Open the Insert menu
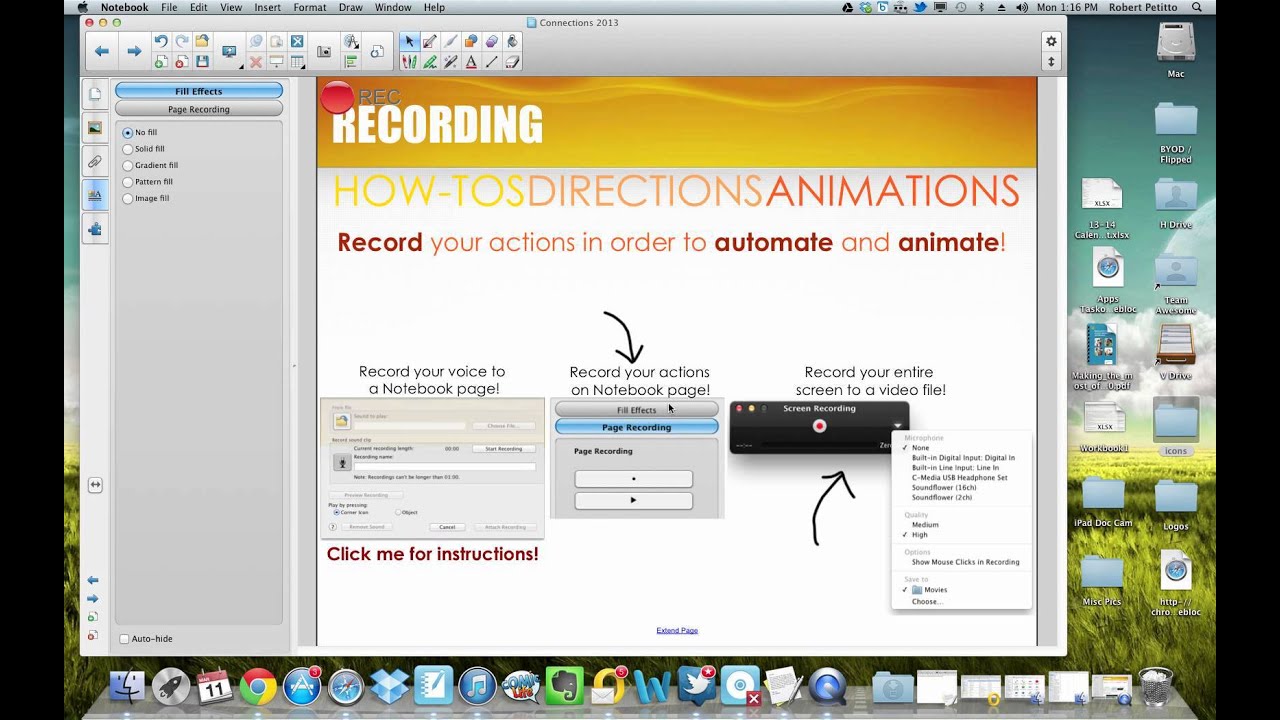Screen dimensions: 1280x720 click(x=268, y=7)
